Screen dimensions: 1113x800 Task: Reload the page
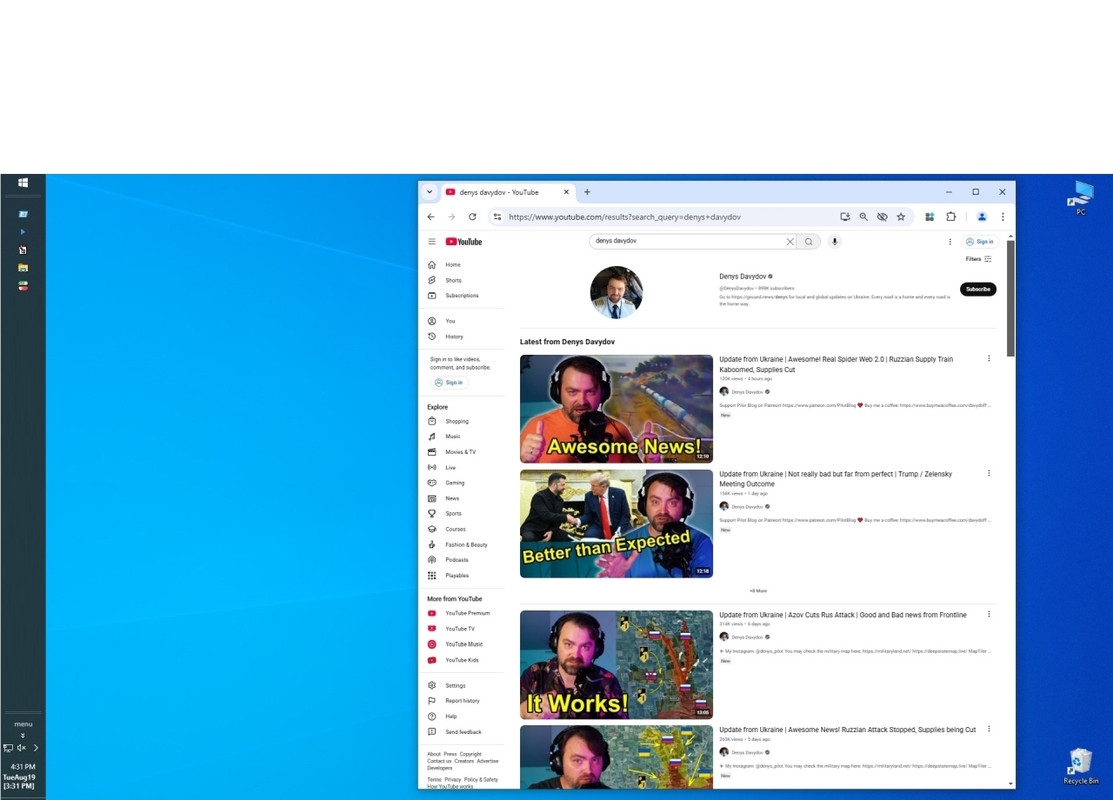tap(472, 217)
